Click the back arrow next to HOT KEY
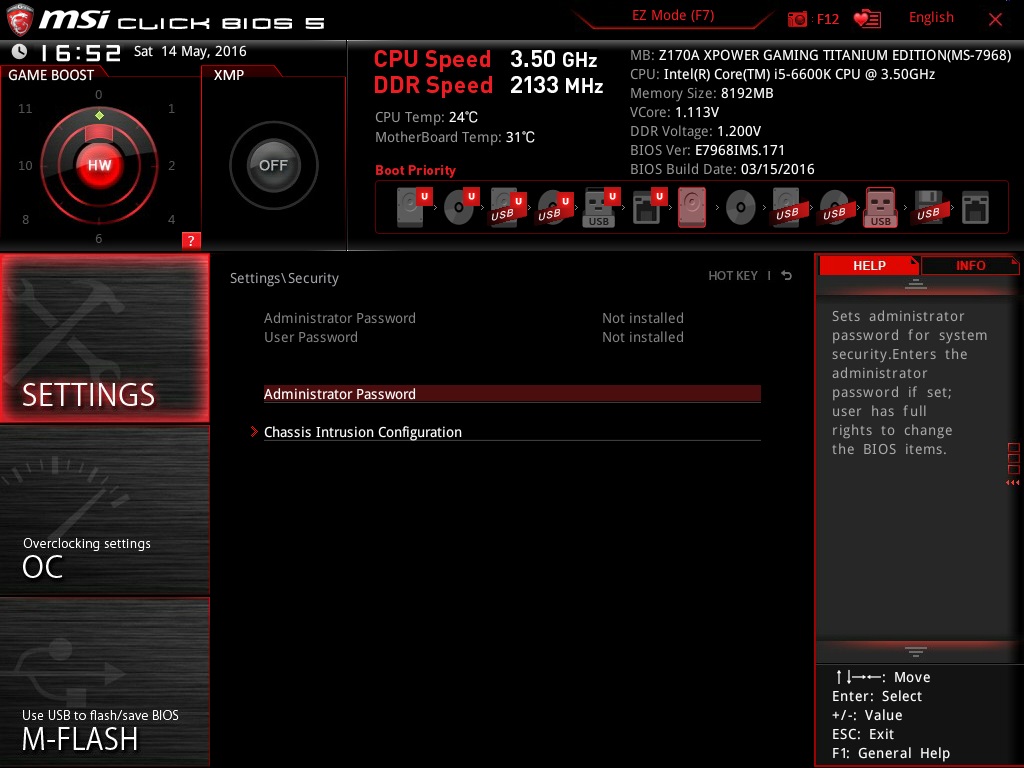The image size is (1024, 768). tap(787, 276)
